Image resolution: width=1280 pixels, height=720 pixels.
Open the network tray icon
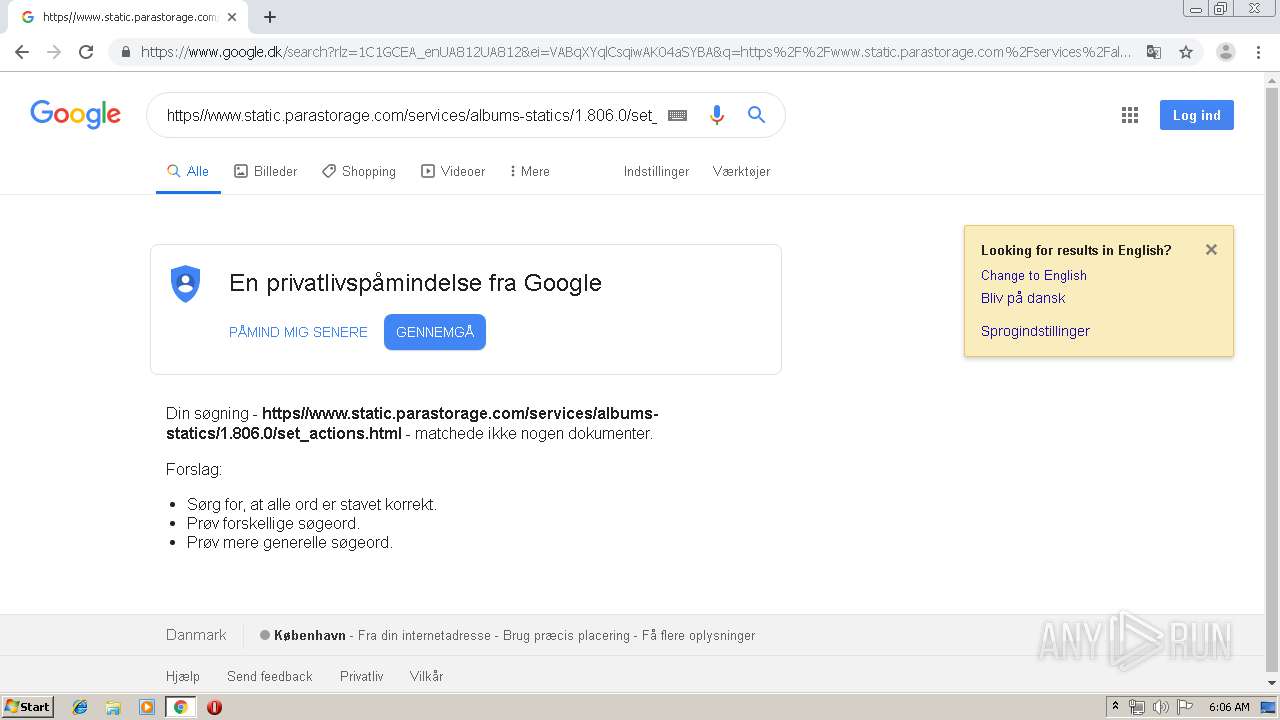pos(1137,707)
